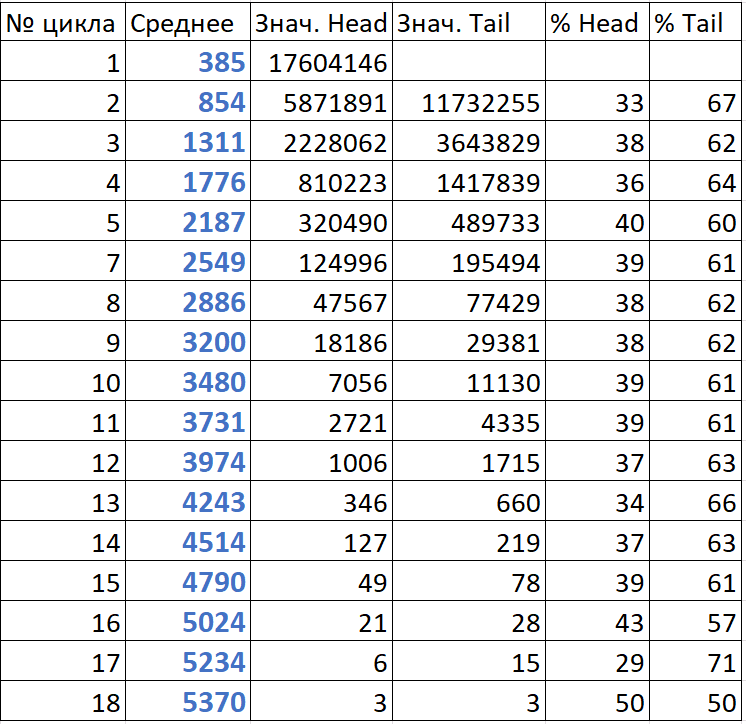
Task: Select the "% Head" header cell
Action: pyautogui.click(x=596, y=24)
